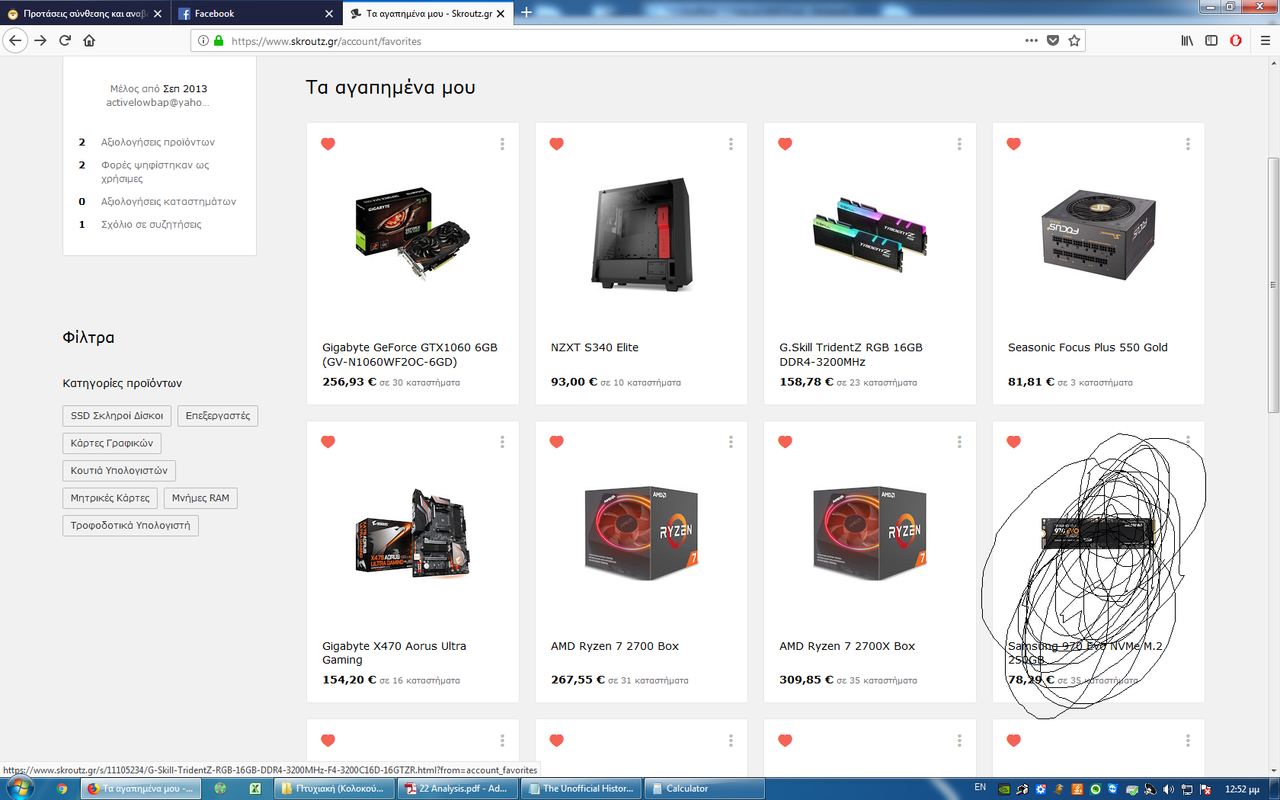
Task: Click the green padlock in the address bar
Action: pos(218,41)
